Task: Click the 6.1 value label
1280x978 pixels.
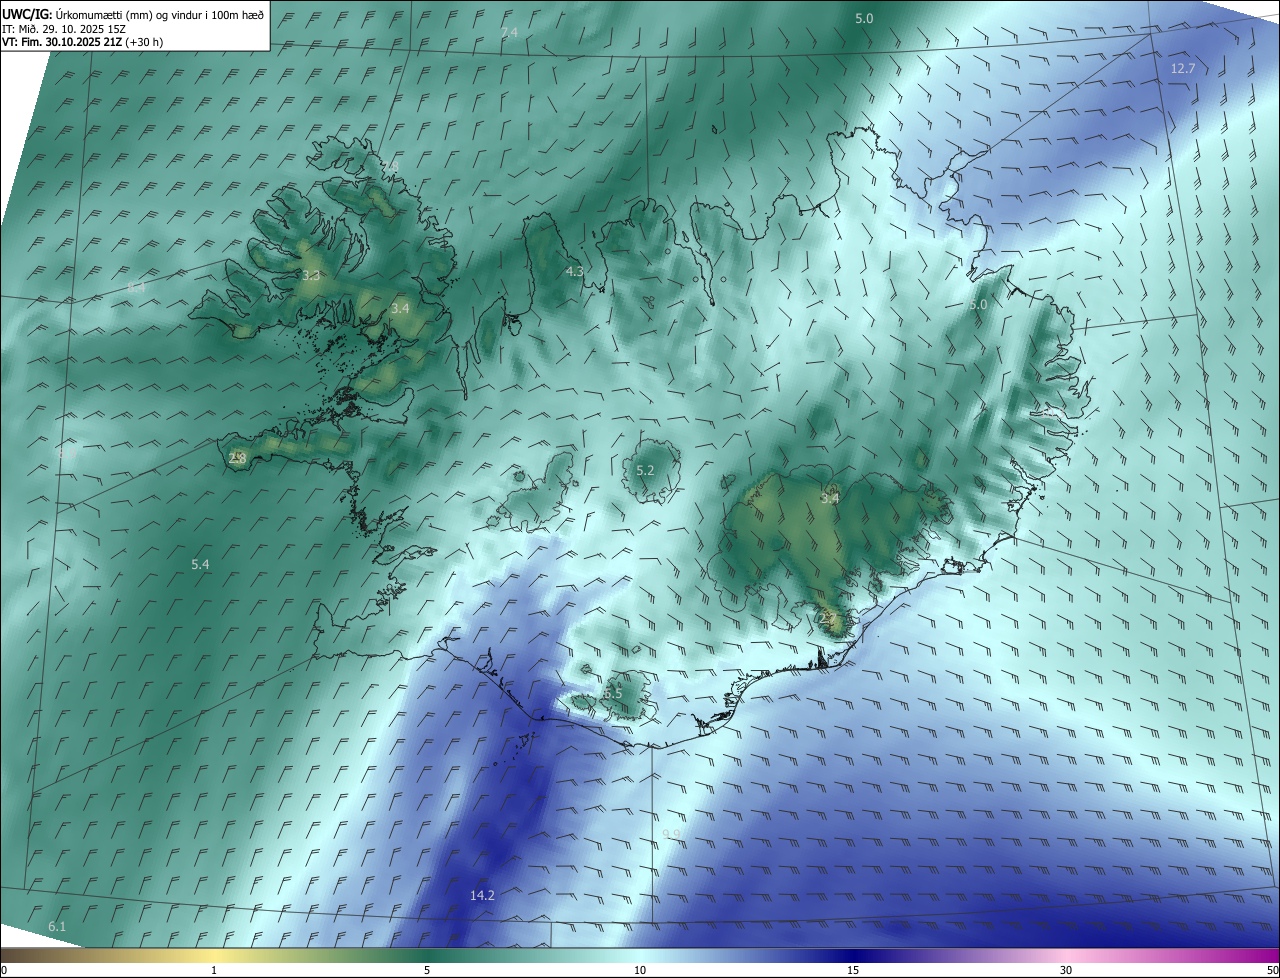Action: pos(57,927)
